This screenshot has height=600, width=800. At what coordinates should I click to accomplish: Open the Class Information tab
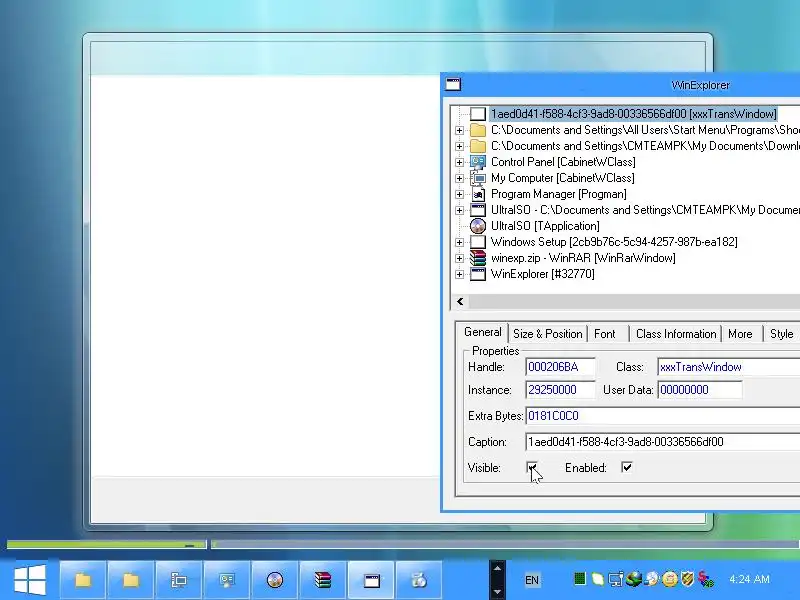[676, 334]
